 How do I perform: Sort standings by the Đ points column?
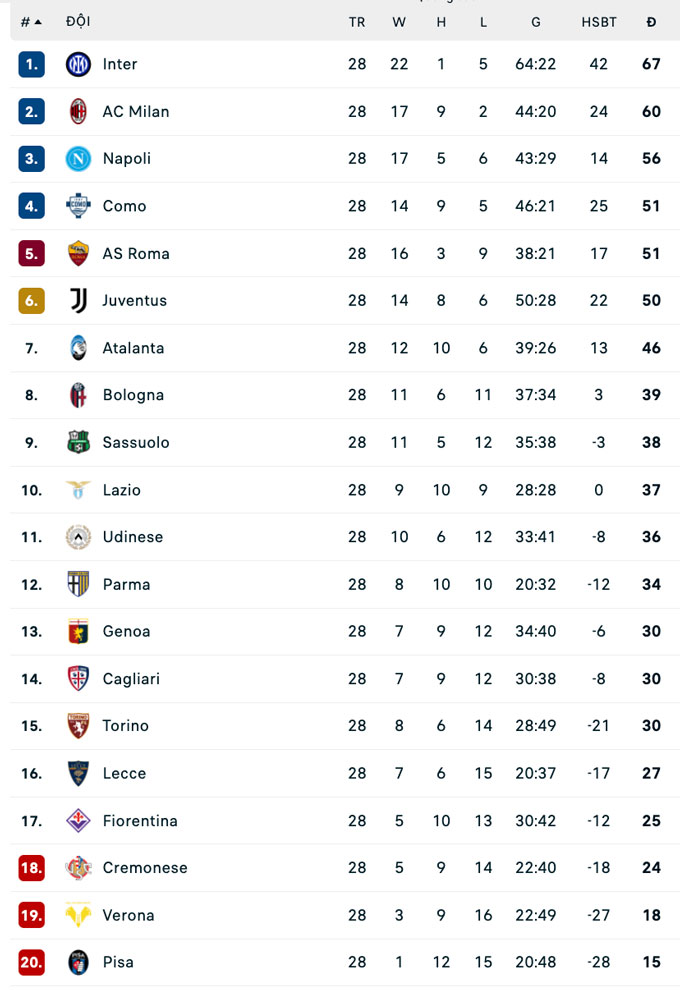point(651,22)
